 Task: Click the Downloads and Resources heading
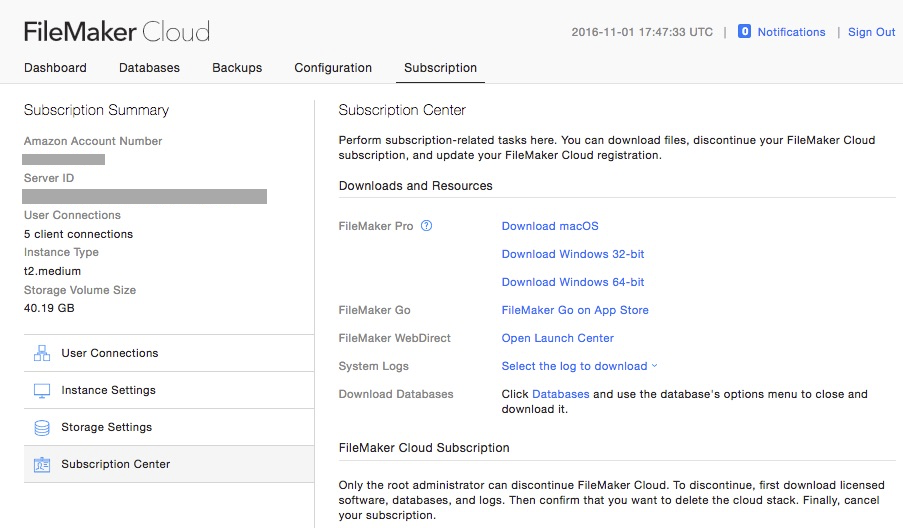tap(416, 186)
